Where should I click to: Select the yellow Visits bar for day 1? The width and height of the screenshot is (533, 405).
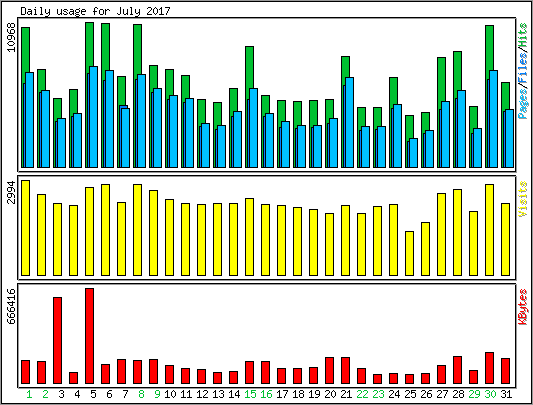tap(25, 228)
